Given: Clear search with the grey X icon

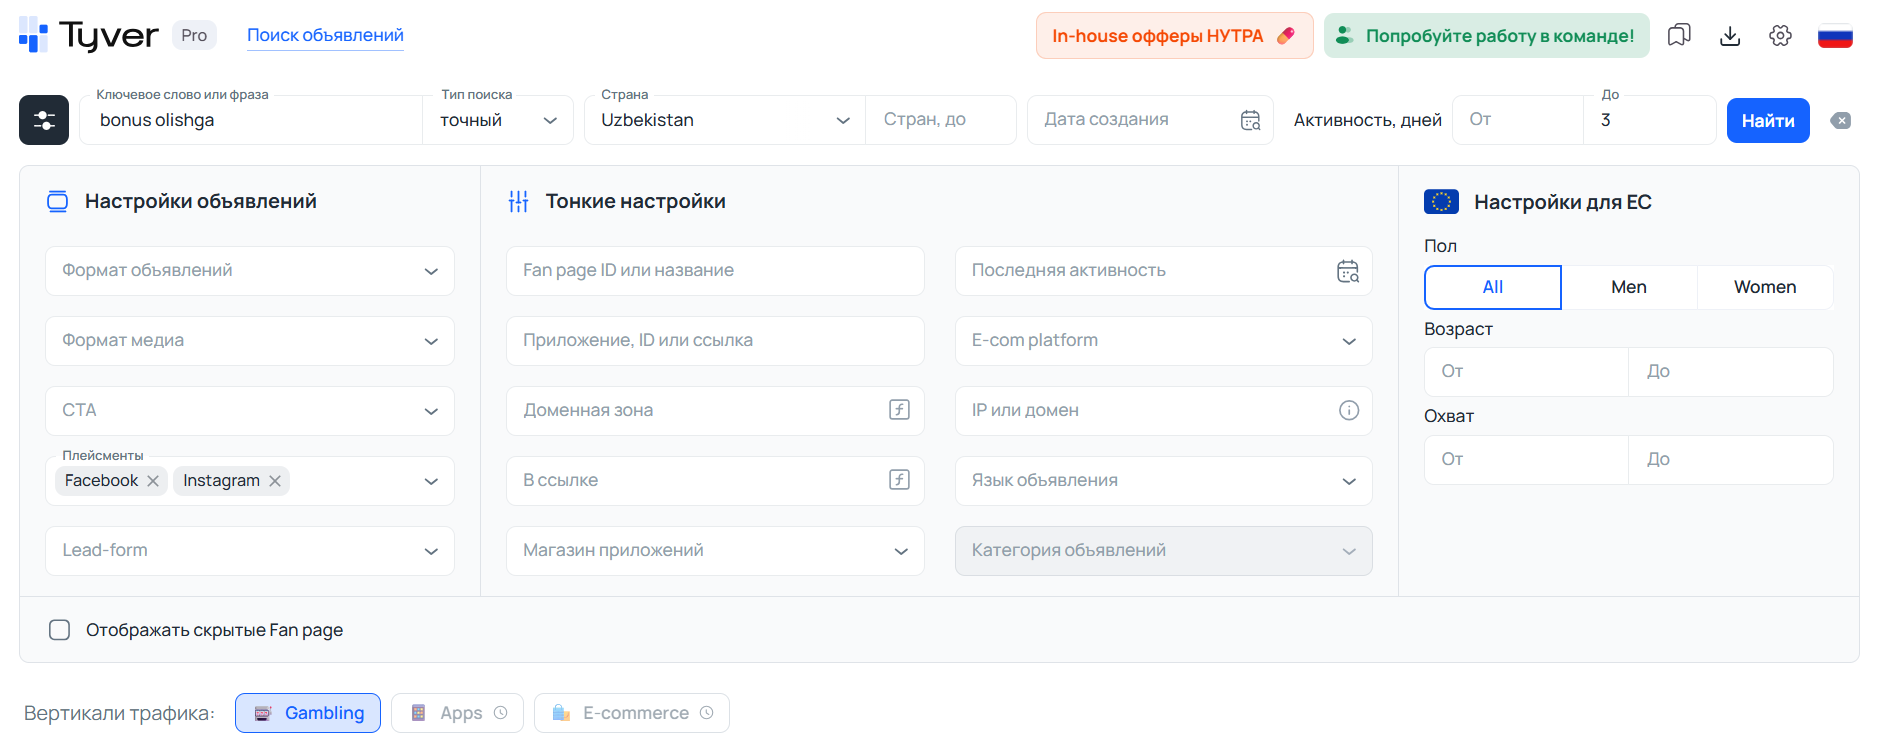Looking at the screenshot, I should pyautogui.click(x=1841, y=120).
